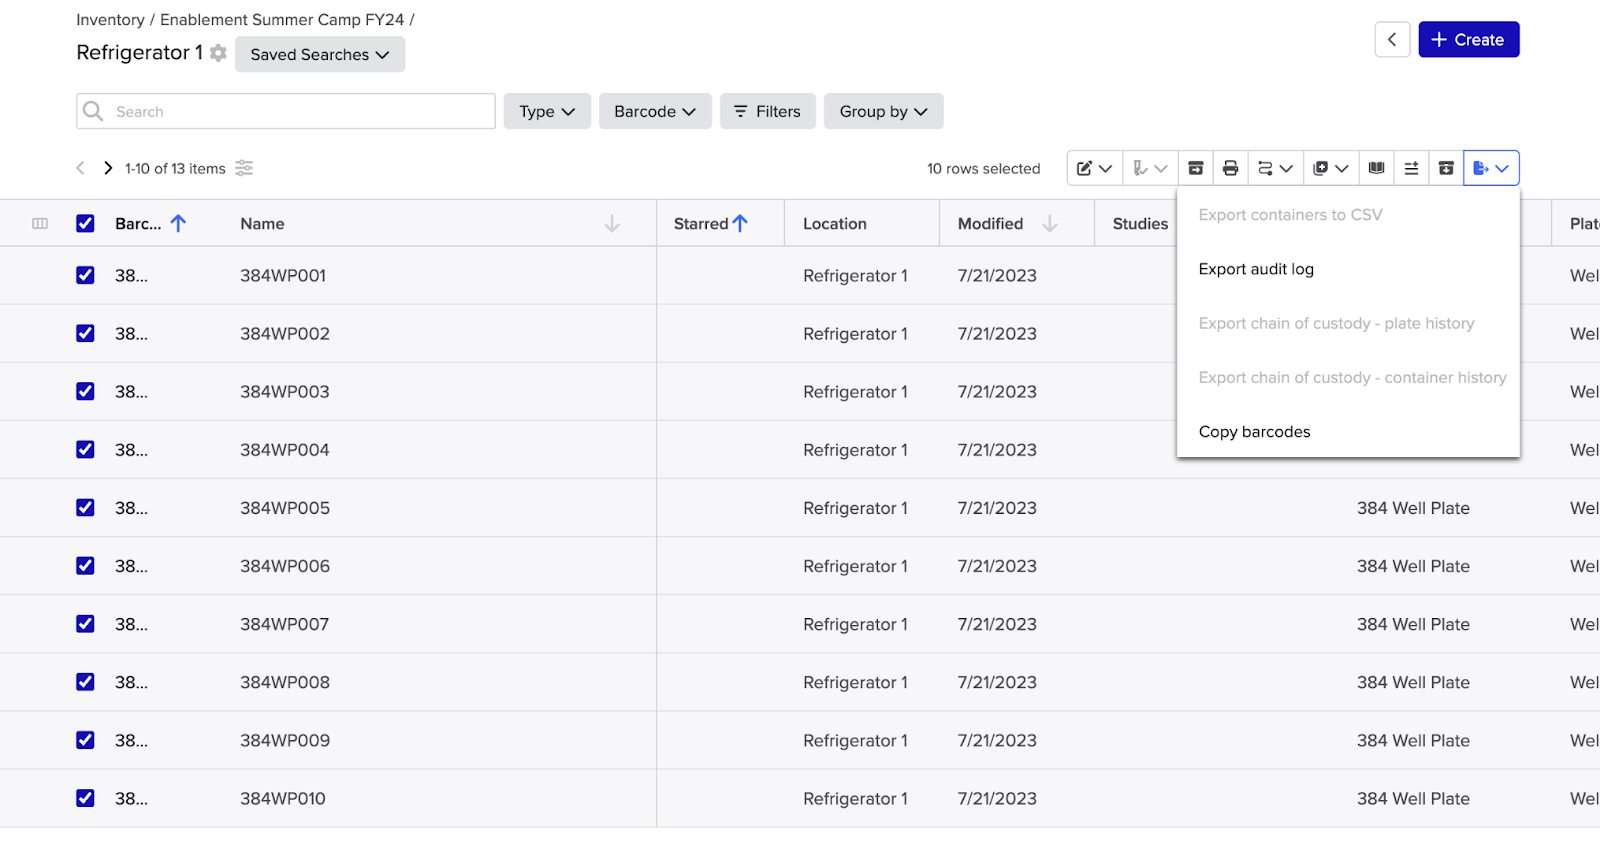Viewport: 1600px width, 843px height.
Task: Deselect the row checkbox for 384WP008
Action: (x=85, y=682)
